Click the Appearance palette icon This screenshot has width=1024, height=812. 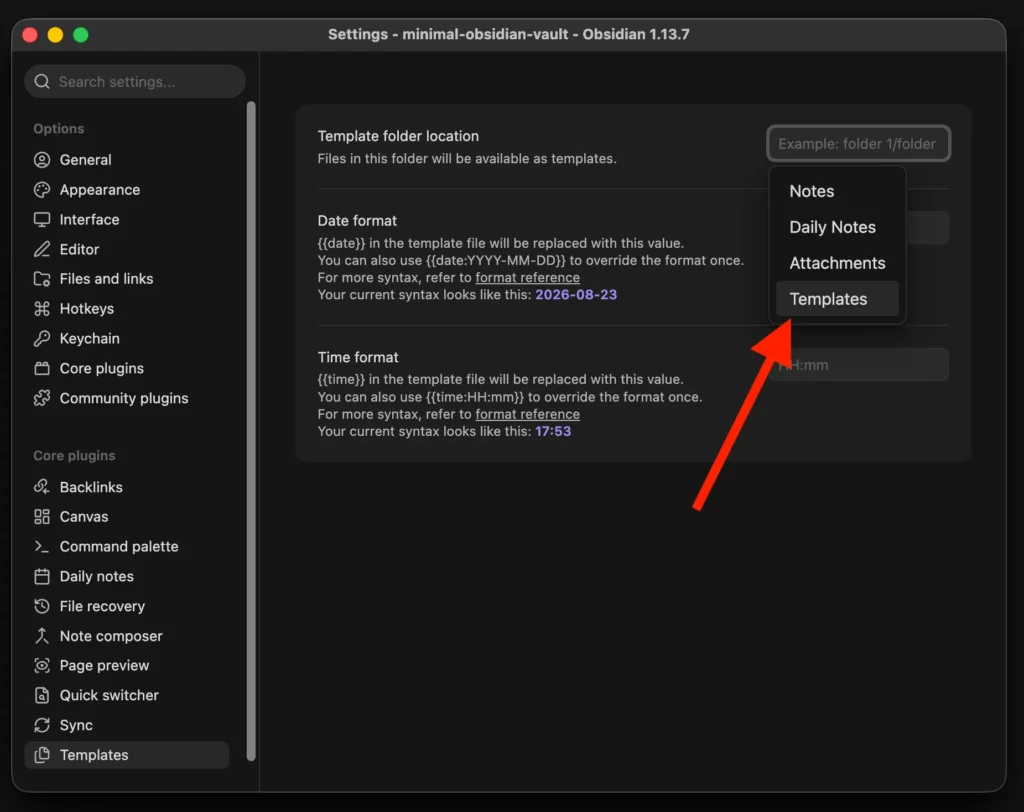[42, 189]
